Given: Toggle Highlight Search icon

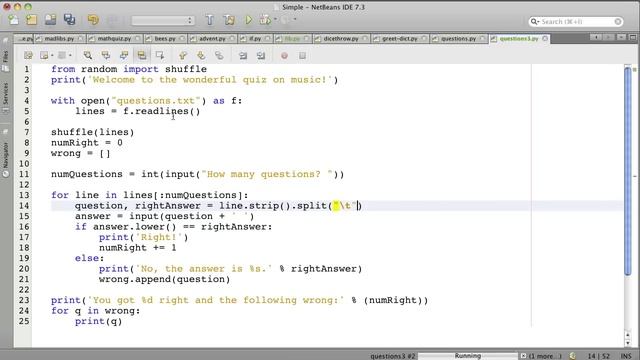Looking at the screenshot, I should 142,56.
